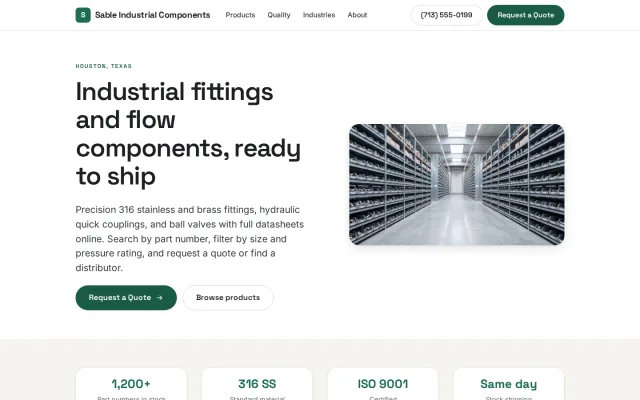Select the ISO 9001 stat card

(383, 384)
